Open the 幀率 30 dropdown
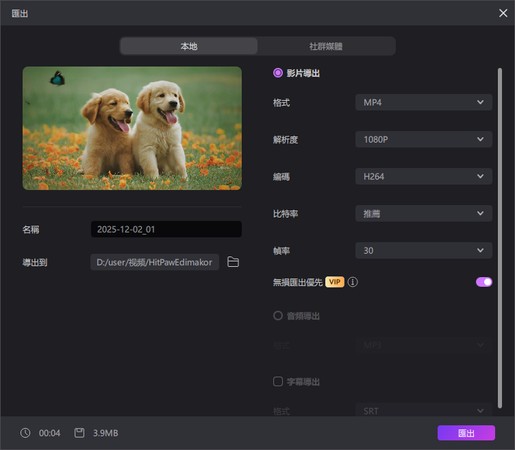This screenshot has width=515, height=450. pyautogui.click(x=424, y=250)
